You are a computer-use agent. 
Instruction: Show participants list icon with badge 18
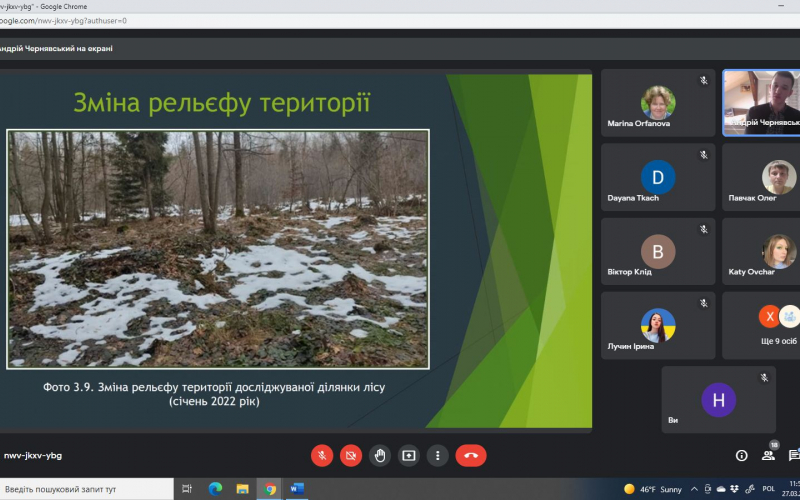pyautogui.click(x=768, y=455)
